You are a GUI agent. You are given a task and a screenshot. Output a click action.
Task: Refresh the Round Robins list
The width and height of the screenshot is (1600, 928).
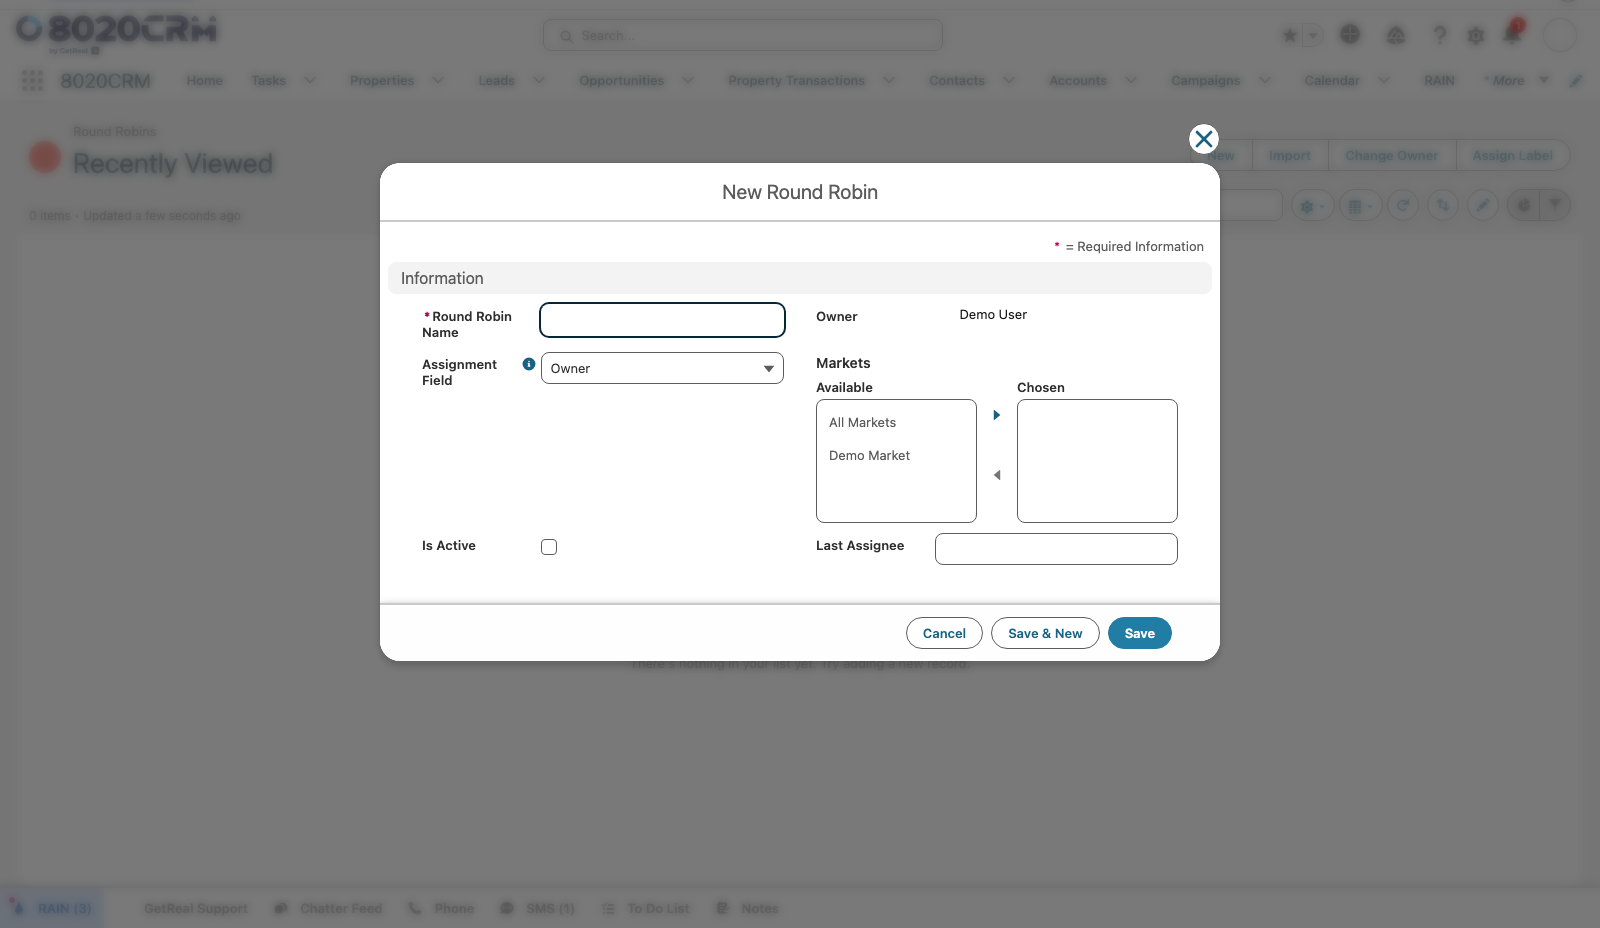point(1403,206)
